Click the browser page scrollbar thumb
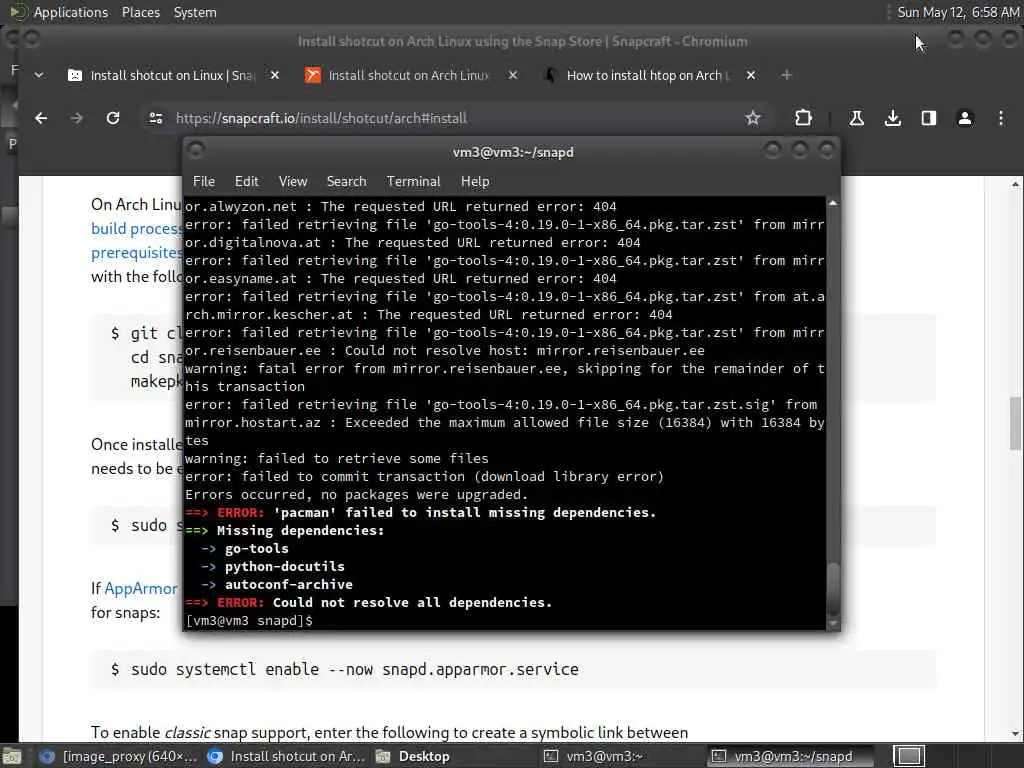The height and width of the screenshot is (768, 1024). click(x=1015, y=423)
